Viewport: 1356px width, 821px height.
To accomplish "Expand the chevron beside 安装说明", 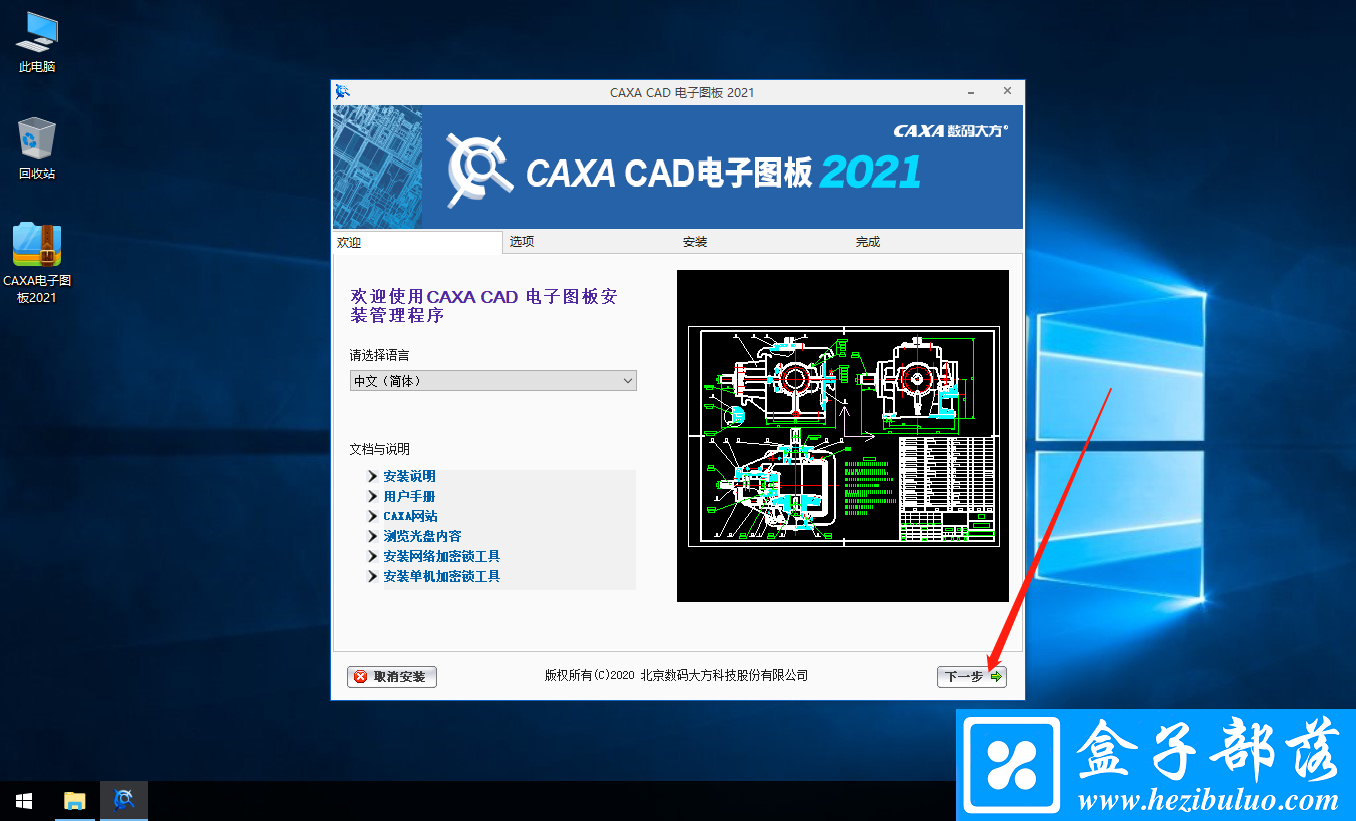I will (372, 476).
